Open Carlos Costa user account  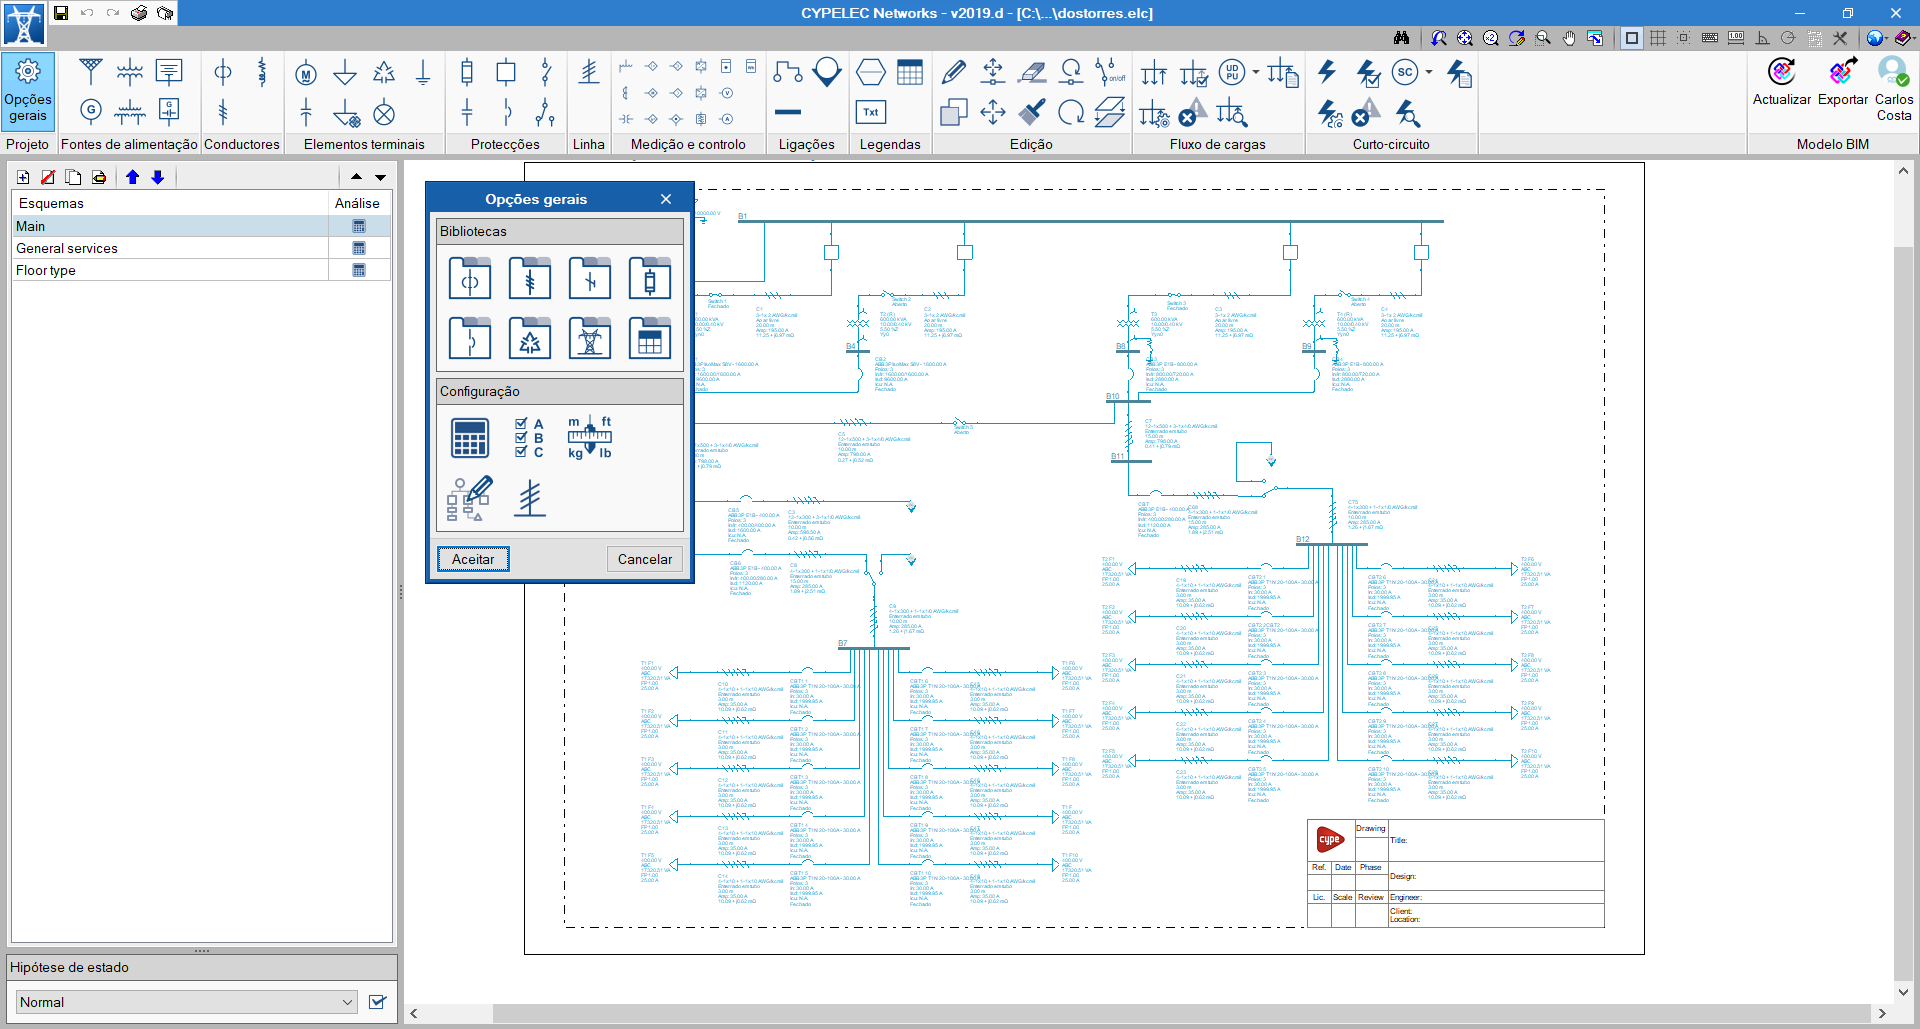click(1893, 90)
